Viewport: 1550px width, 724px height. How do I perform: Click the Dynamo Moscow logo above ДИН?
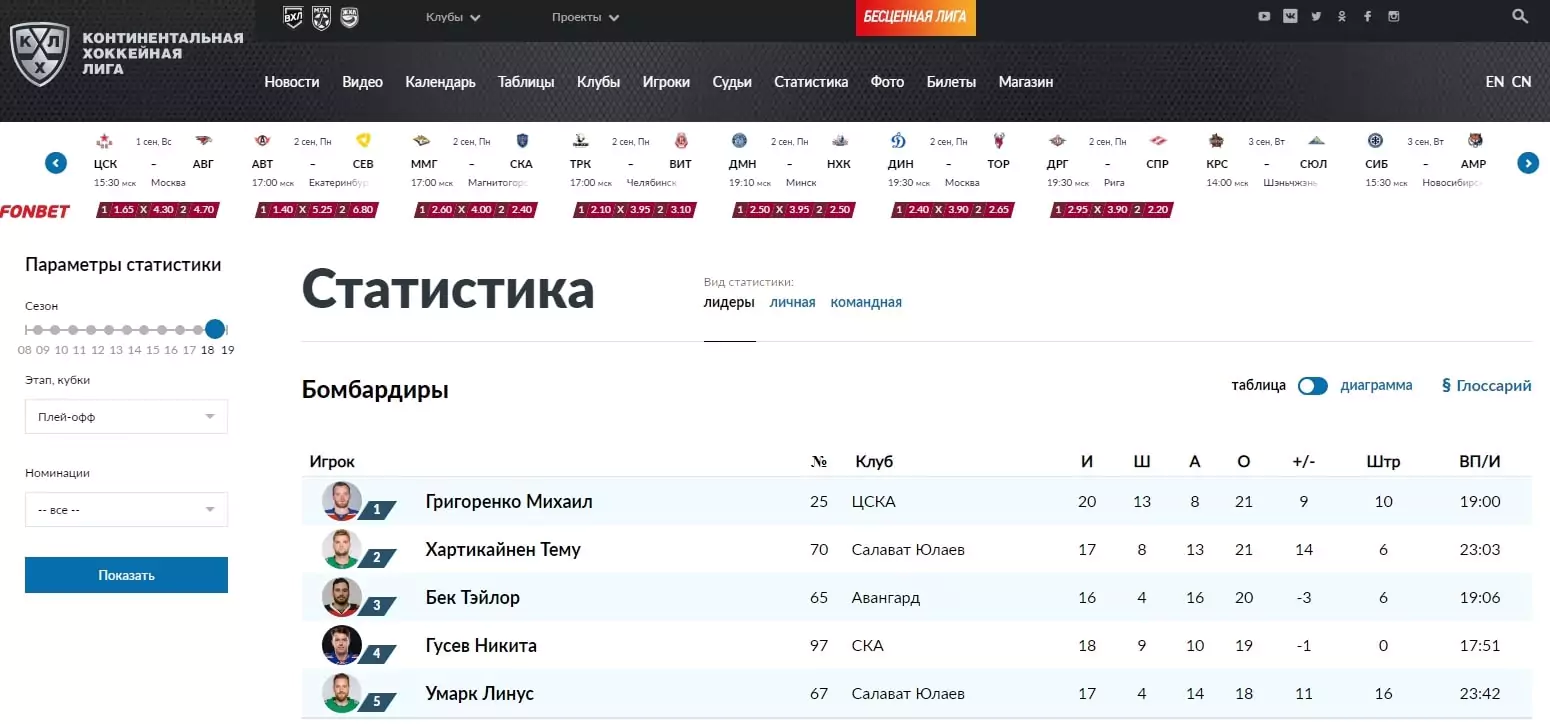pos(898,141)
